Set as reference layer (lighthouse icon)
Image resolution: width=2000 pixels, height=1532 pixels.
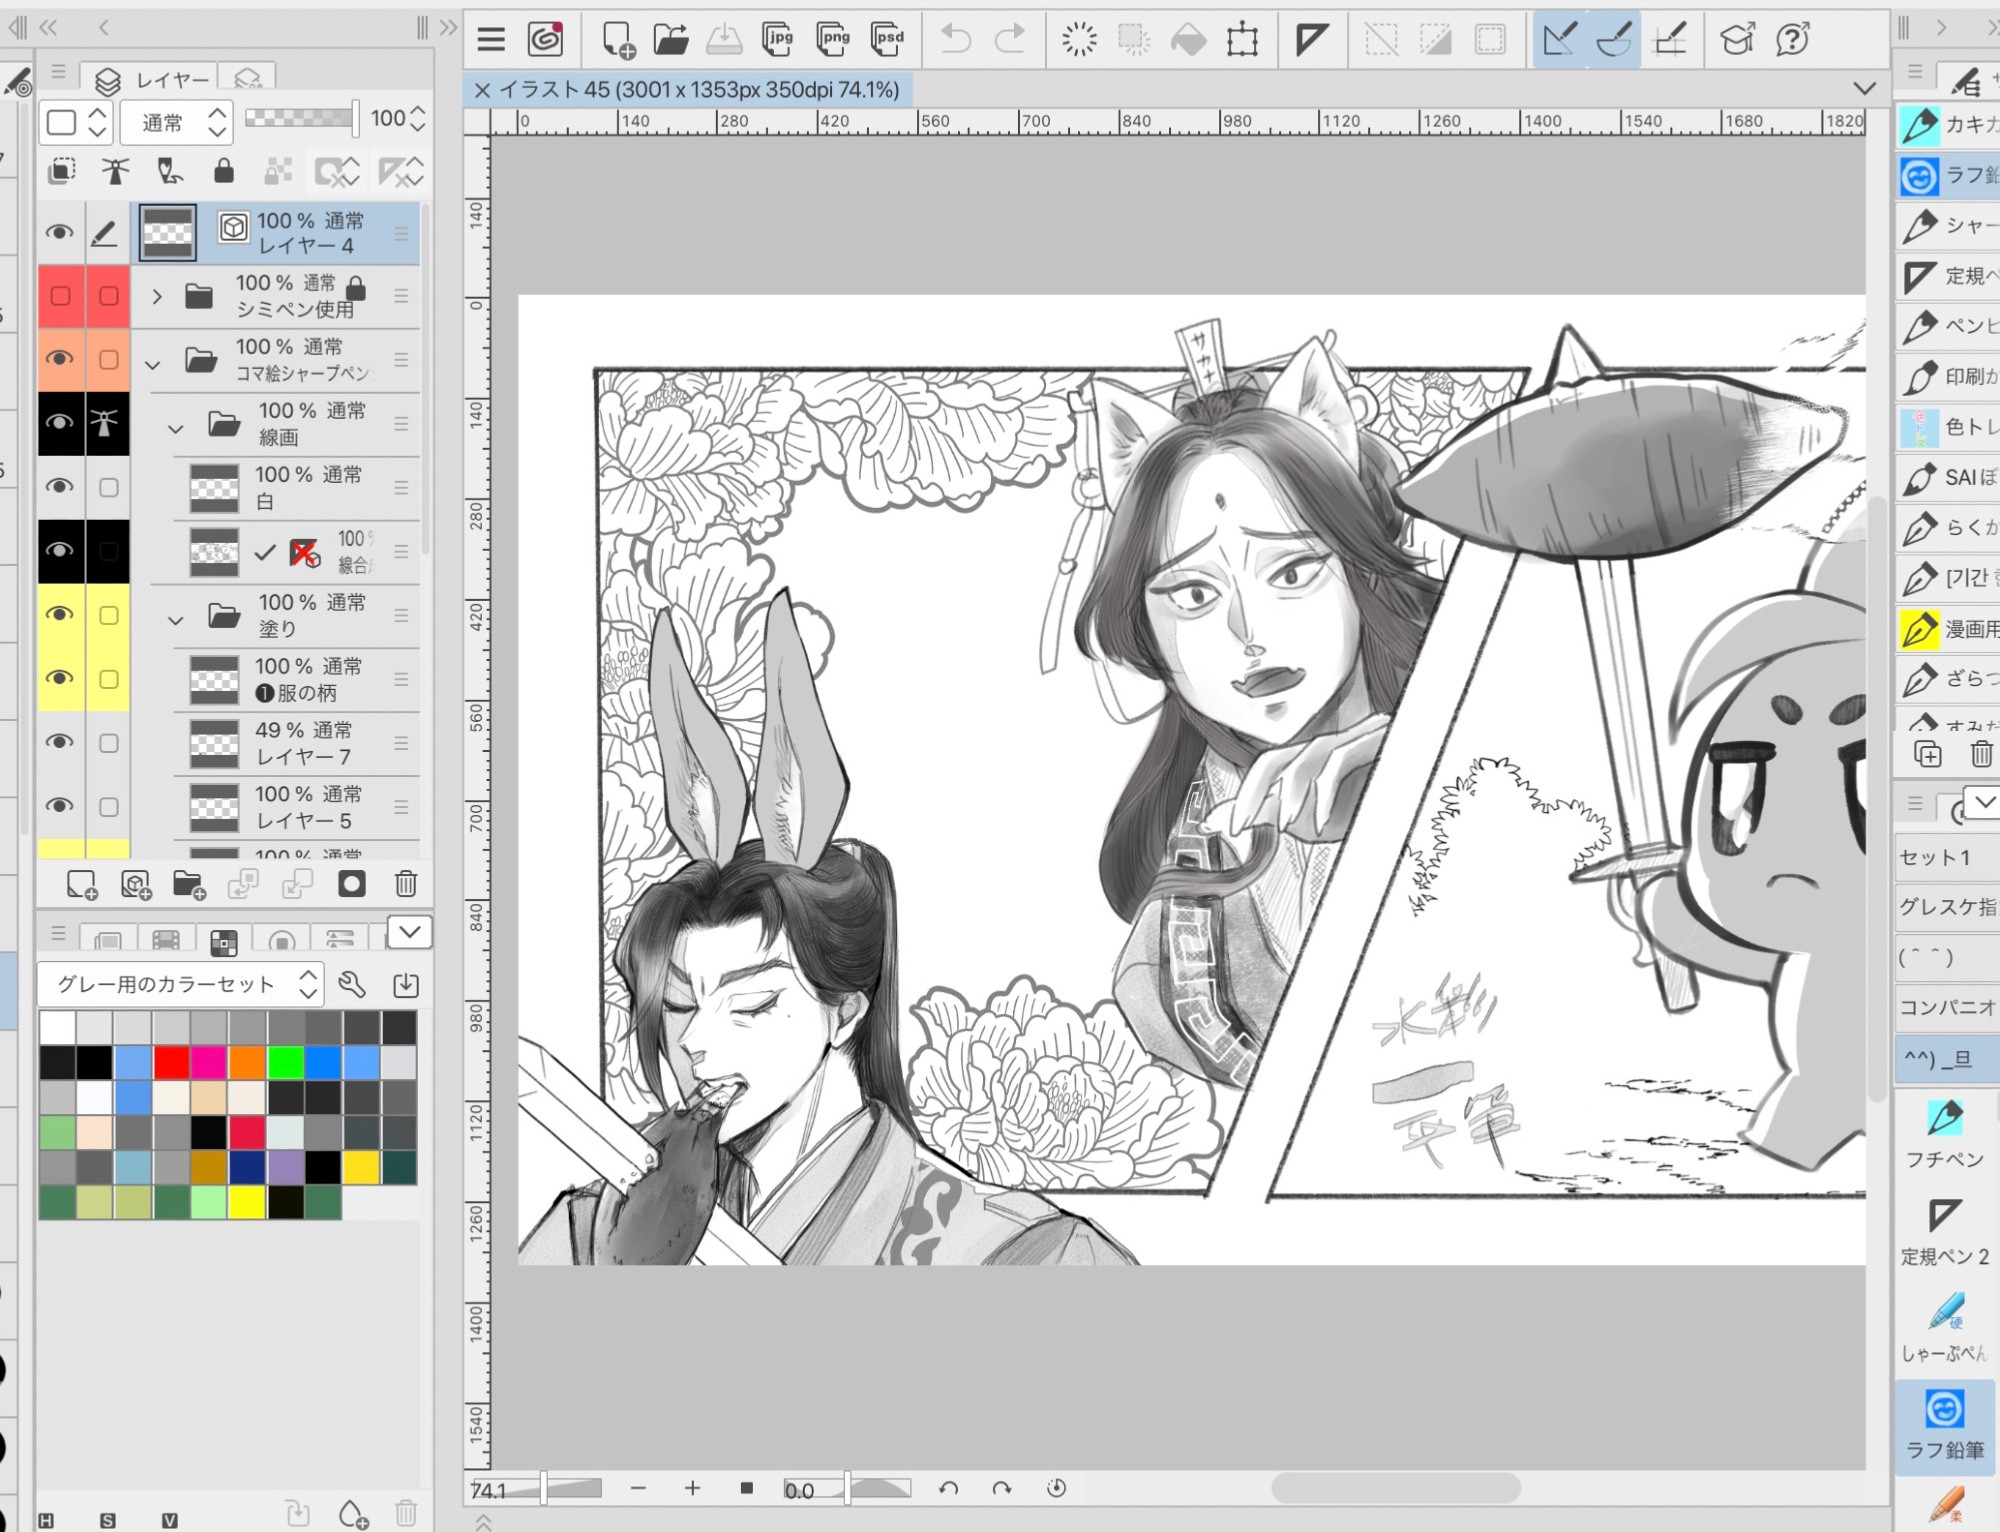115,172
